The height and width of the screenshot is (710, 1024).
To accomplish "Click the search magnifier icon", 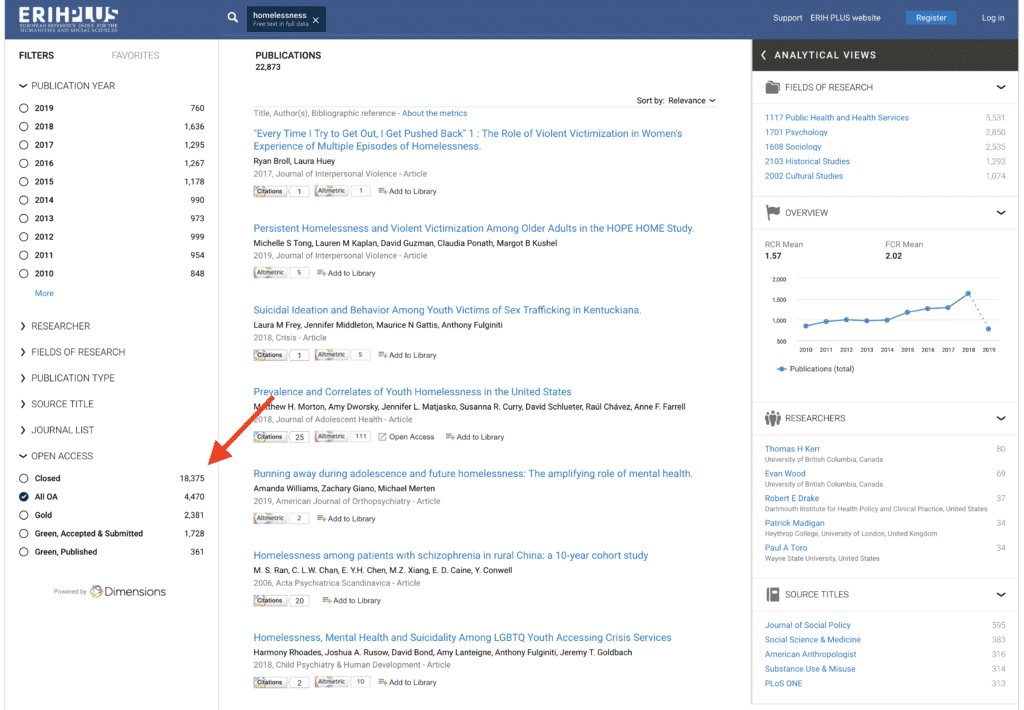I will (x=233, y=17).
